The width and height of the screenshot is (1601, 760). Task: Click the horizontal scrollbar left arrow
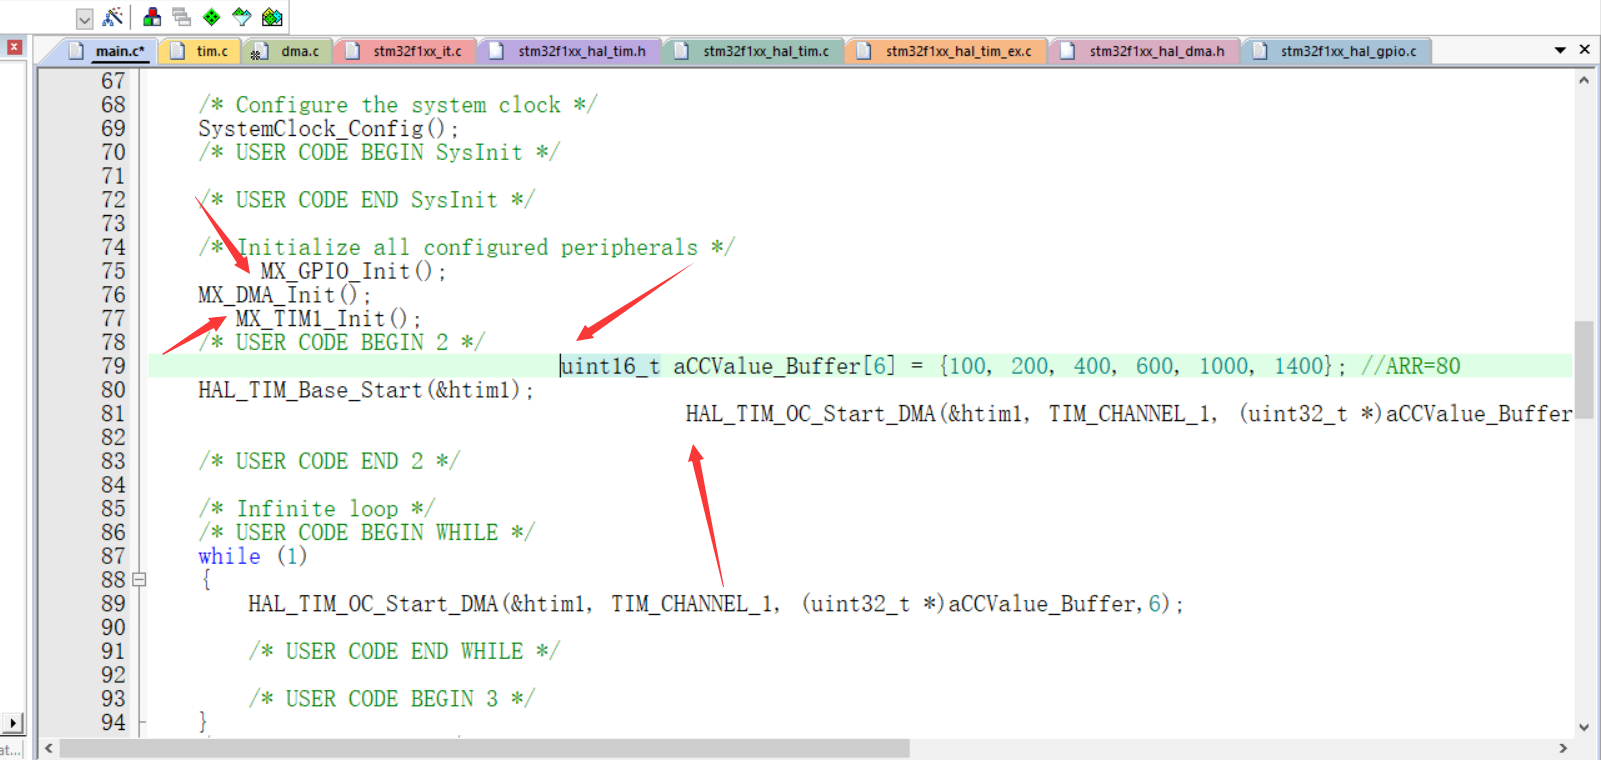pos(49,748)
